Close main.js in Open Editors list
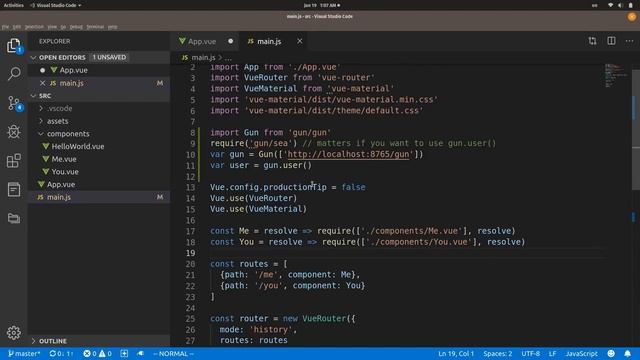 point(42,83)
